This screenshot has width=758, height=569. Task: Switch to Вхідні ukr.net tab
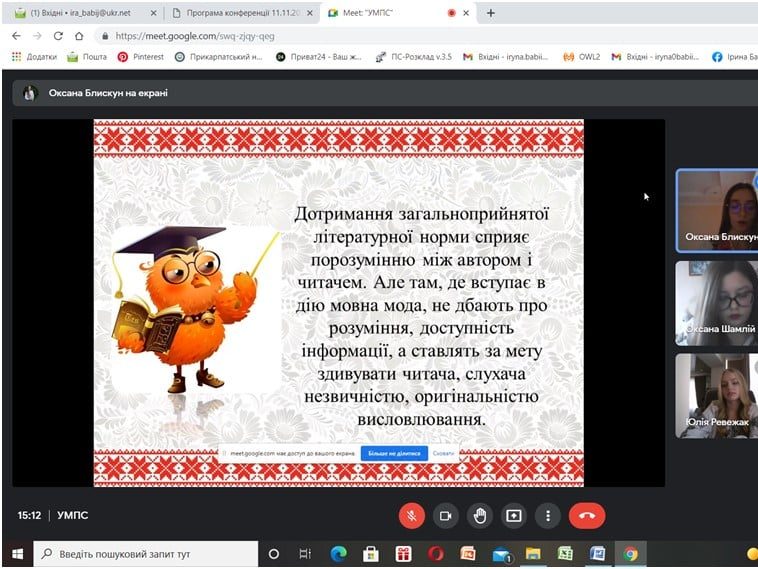[x=85, y=13]
